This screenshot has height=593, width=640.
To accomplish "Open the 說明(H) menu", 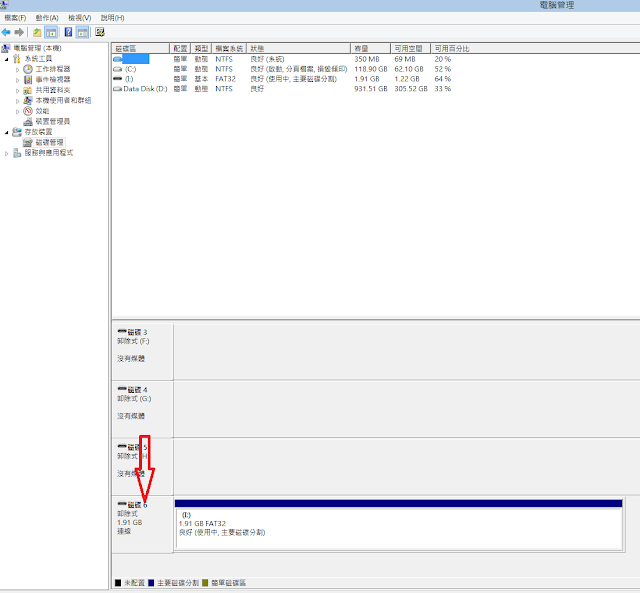I will pos(112,18).
